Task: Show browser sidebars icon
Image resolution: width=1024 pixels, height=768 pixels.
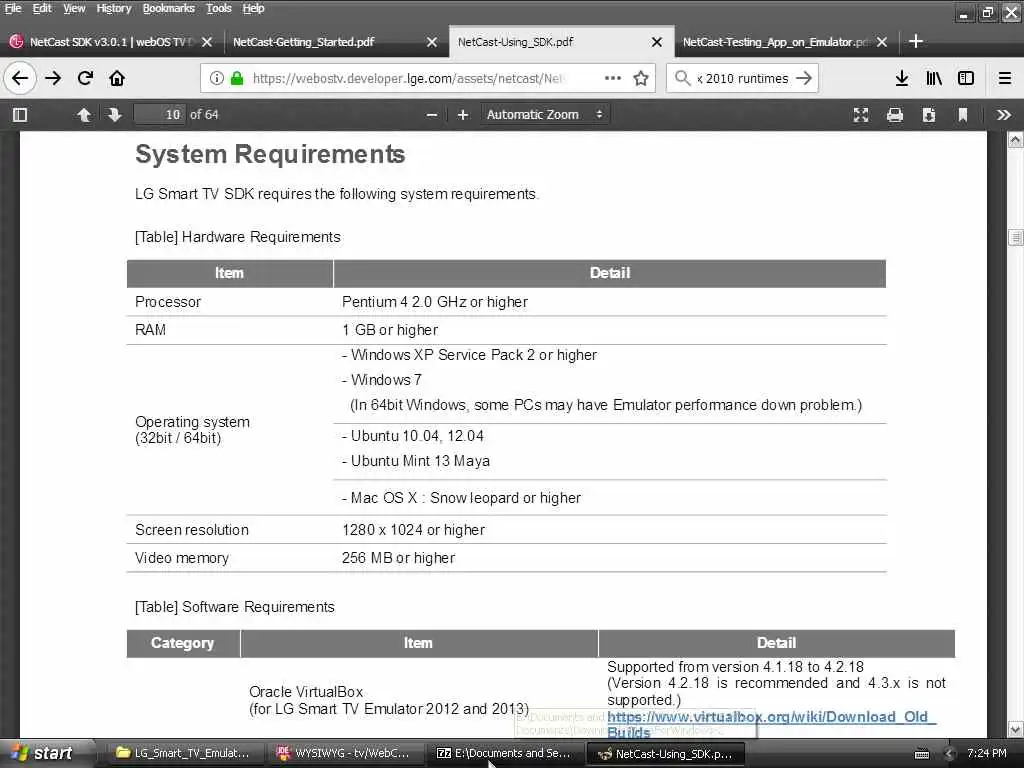Action: (x=966, y=78)
